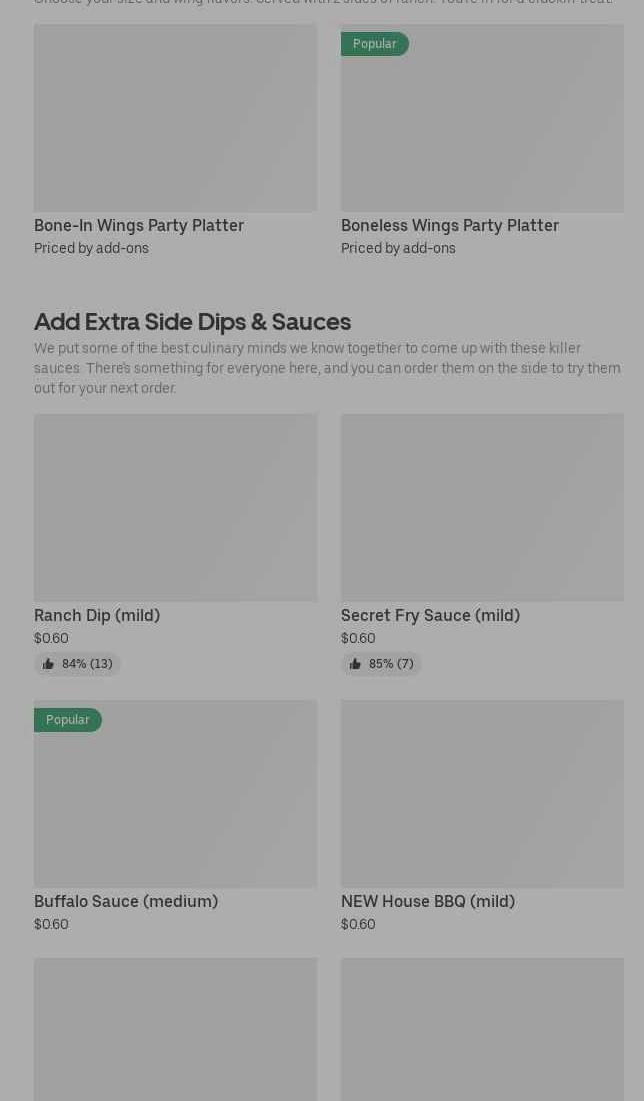Click thumbs-up icon on Secret Fry Sauce rating

355,664
